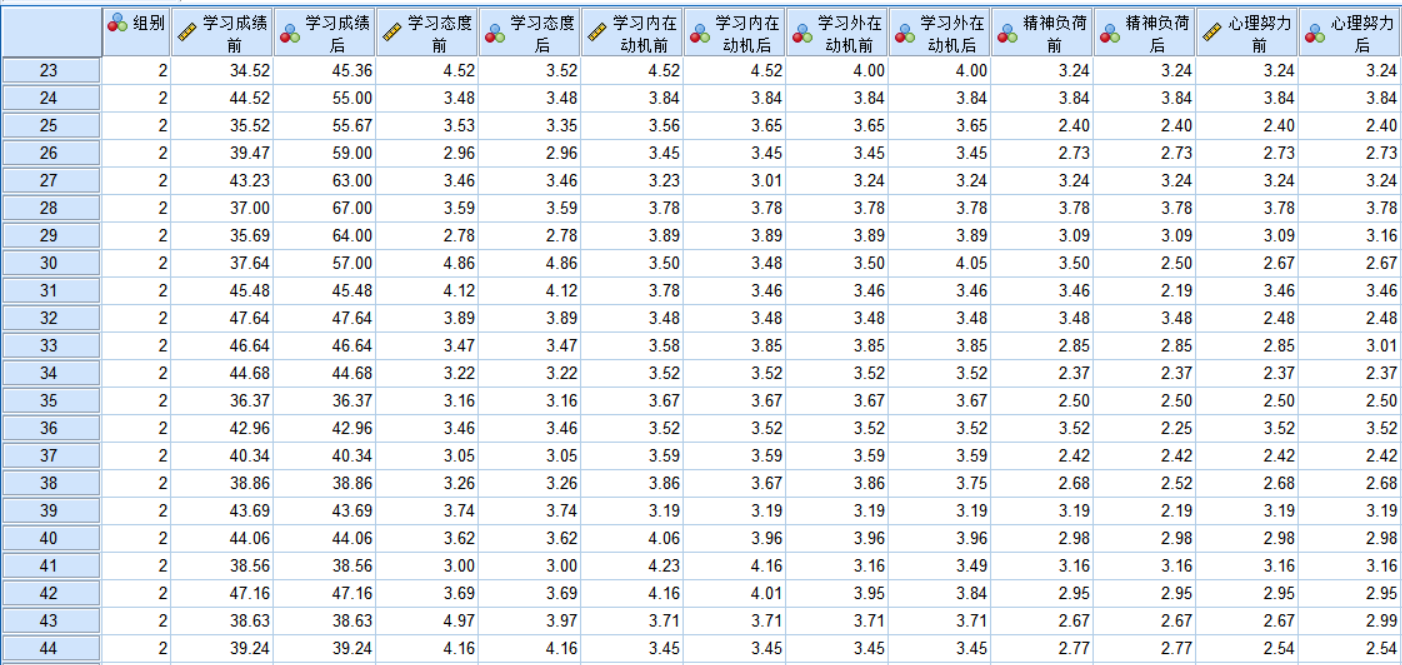The width and height of the screenshot is (1402, 665).
Task: Select row number 23 header
Action: [x=50, y=70]
